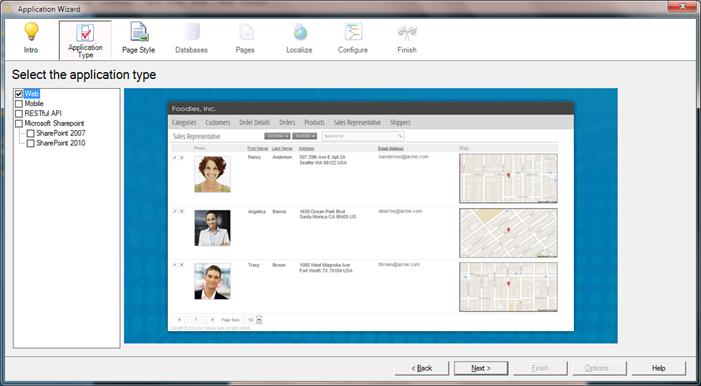Image resolution: width=701 pixels, height=386 pixels.
Task: Uncheck the Web checkbox
Action: (19, 94)
